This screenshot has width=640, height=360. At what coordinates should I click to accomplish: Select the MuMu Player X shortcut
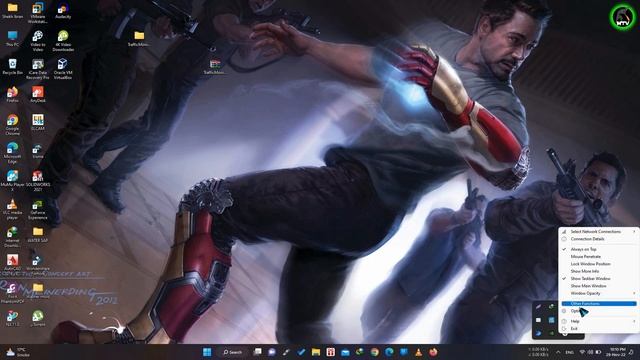pyautogui.click(x=12, y=180)
